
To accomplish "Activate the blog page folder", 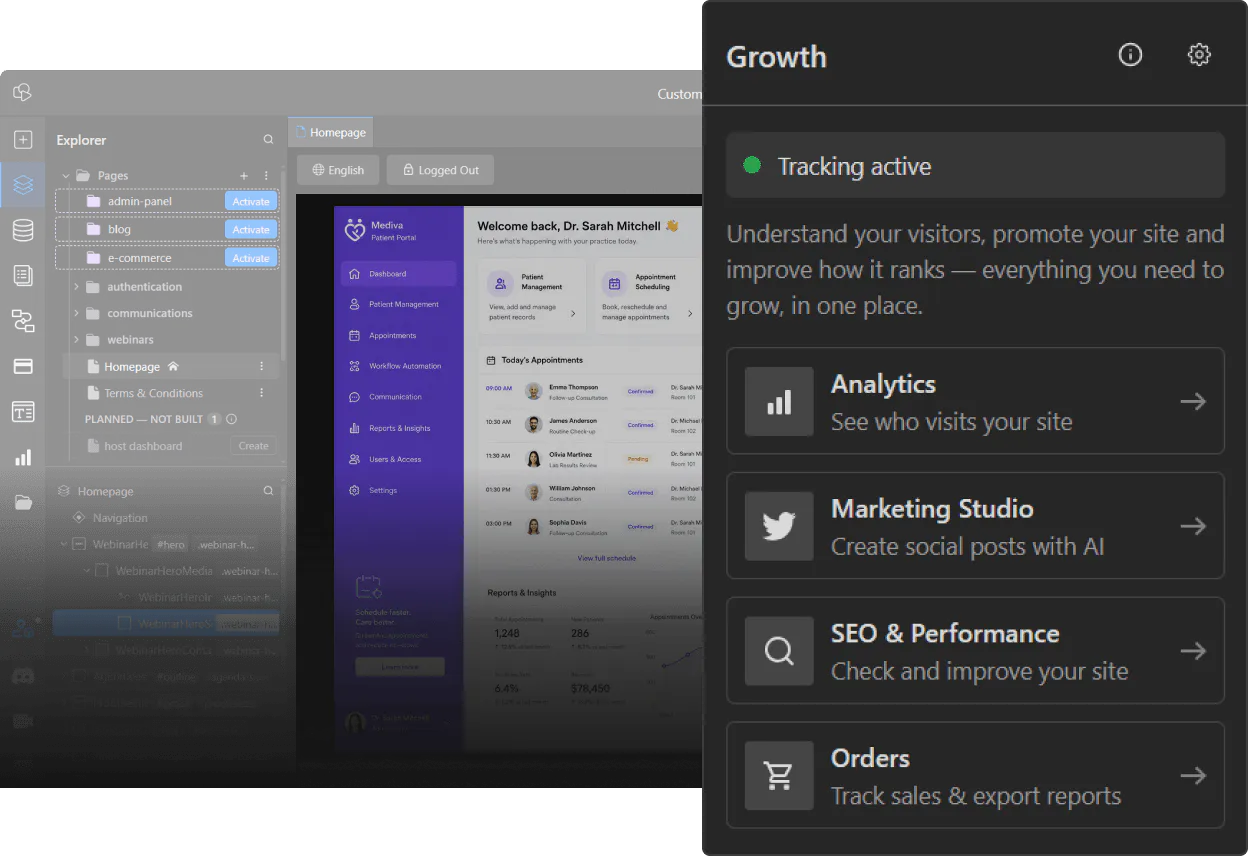I will point(251,229).
